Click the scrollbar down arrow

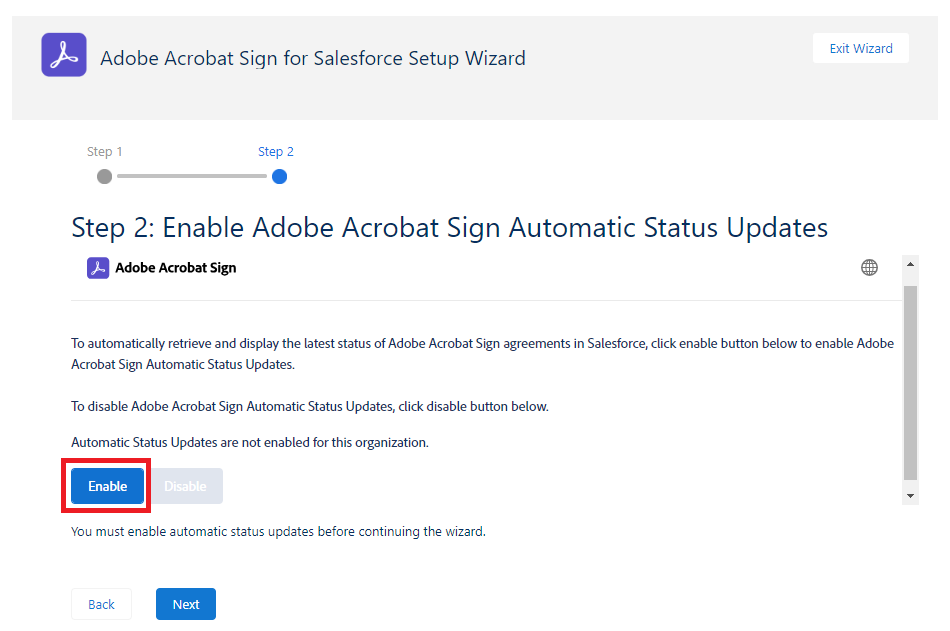[x=910, y=495]
